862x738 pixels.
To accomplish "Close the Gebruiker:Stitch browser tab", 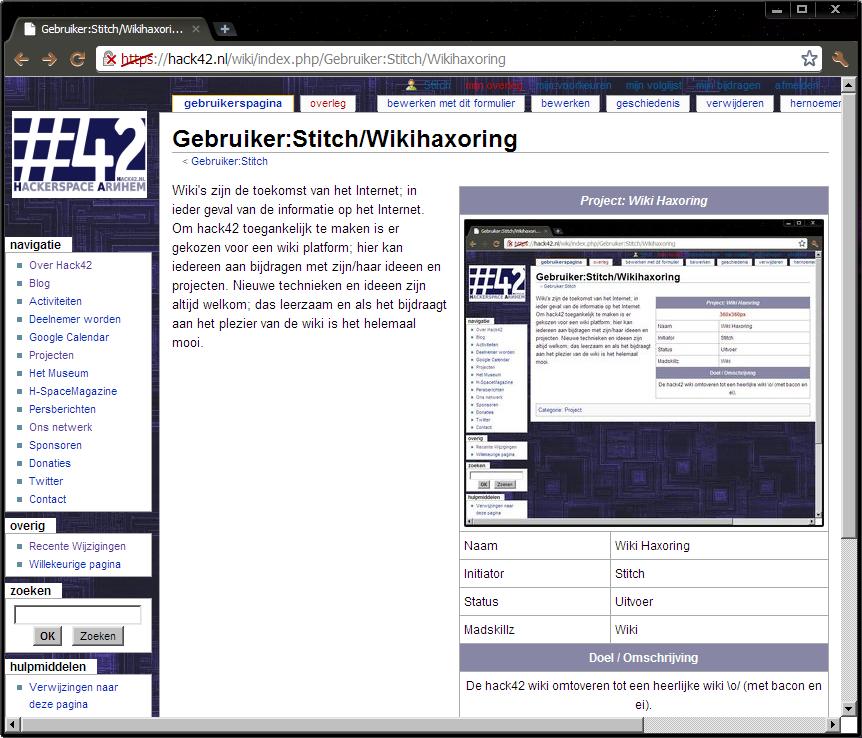I will pyautogui.click(x=197, y=30).
